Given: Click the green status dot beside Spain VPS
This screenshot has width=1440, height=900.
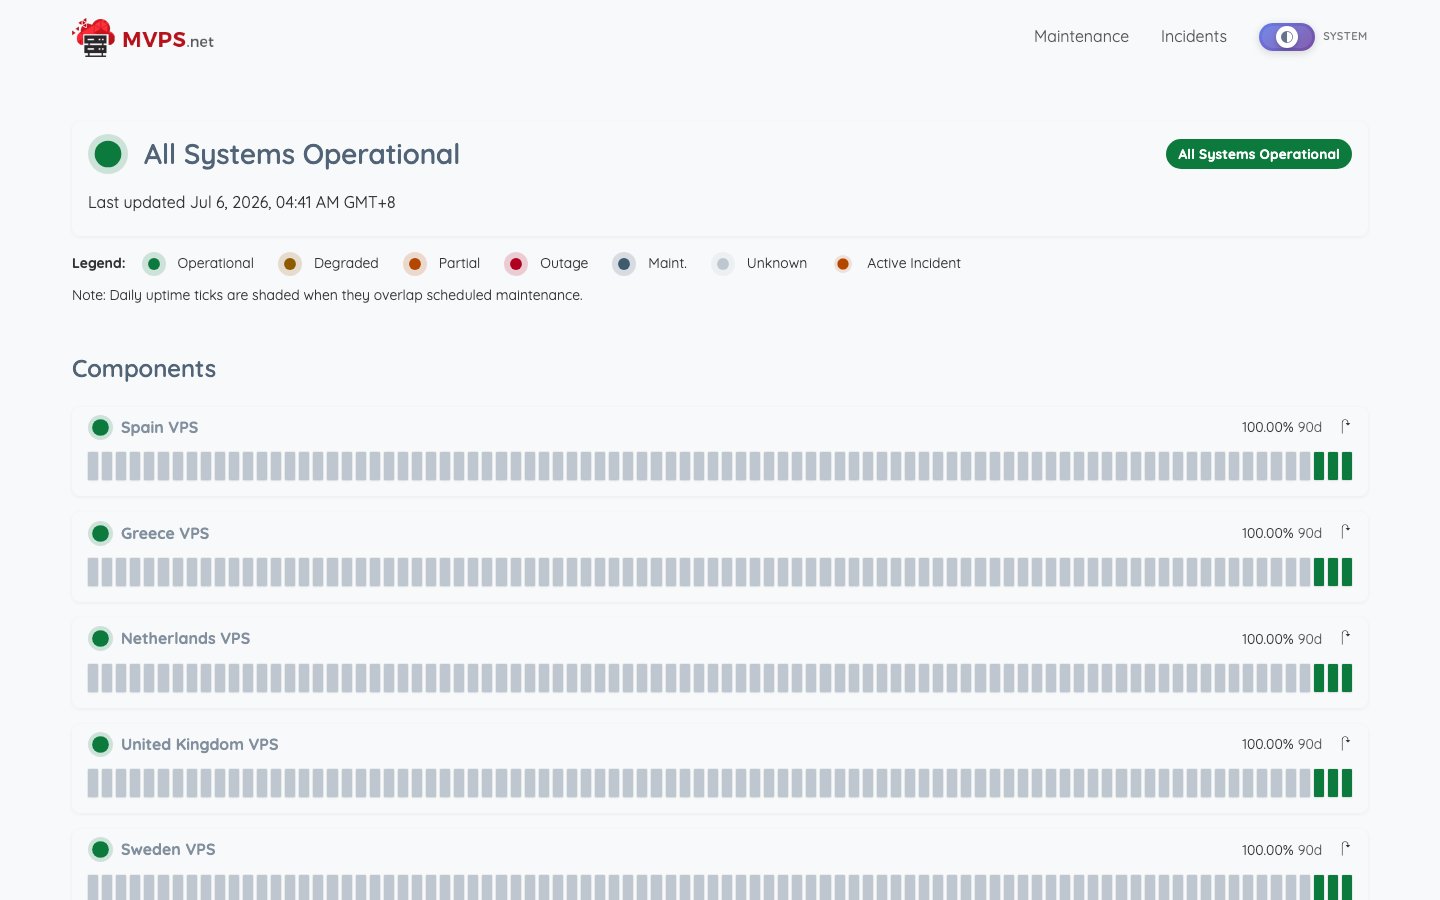Looking at the screenshot, I should click(x=100, y=427).
